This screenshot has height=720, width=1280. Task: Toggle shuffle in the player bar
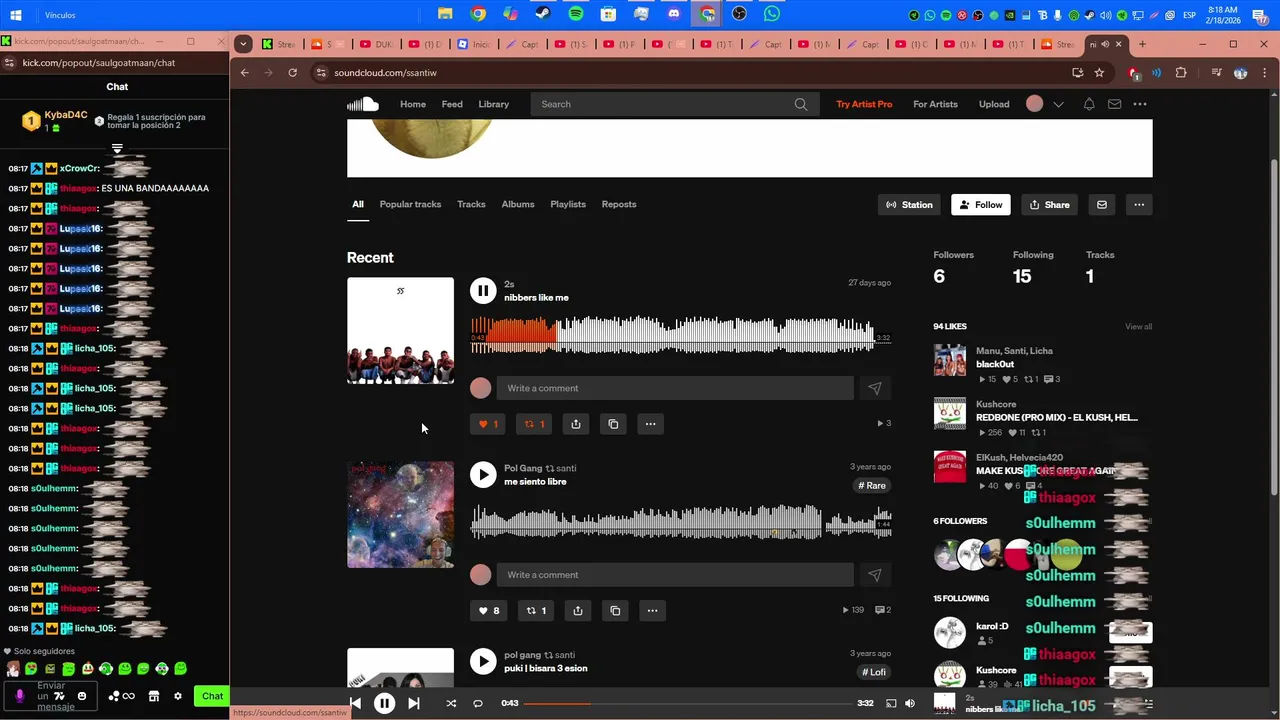[451, 703]
